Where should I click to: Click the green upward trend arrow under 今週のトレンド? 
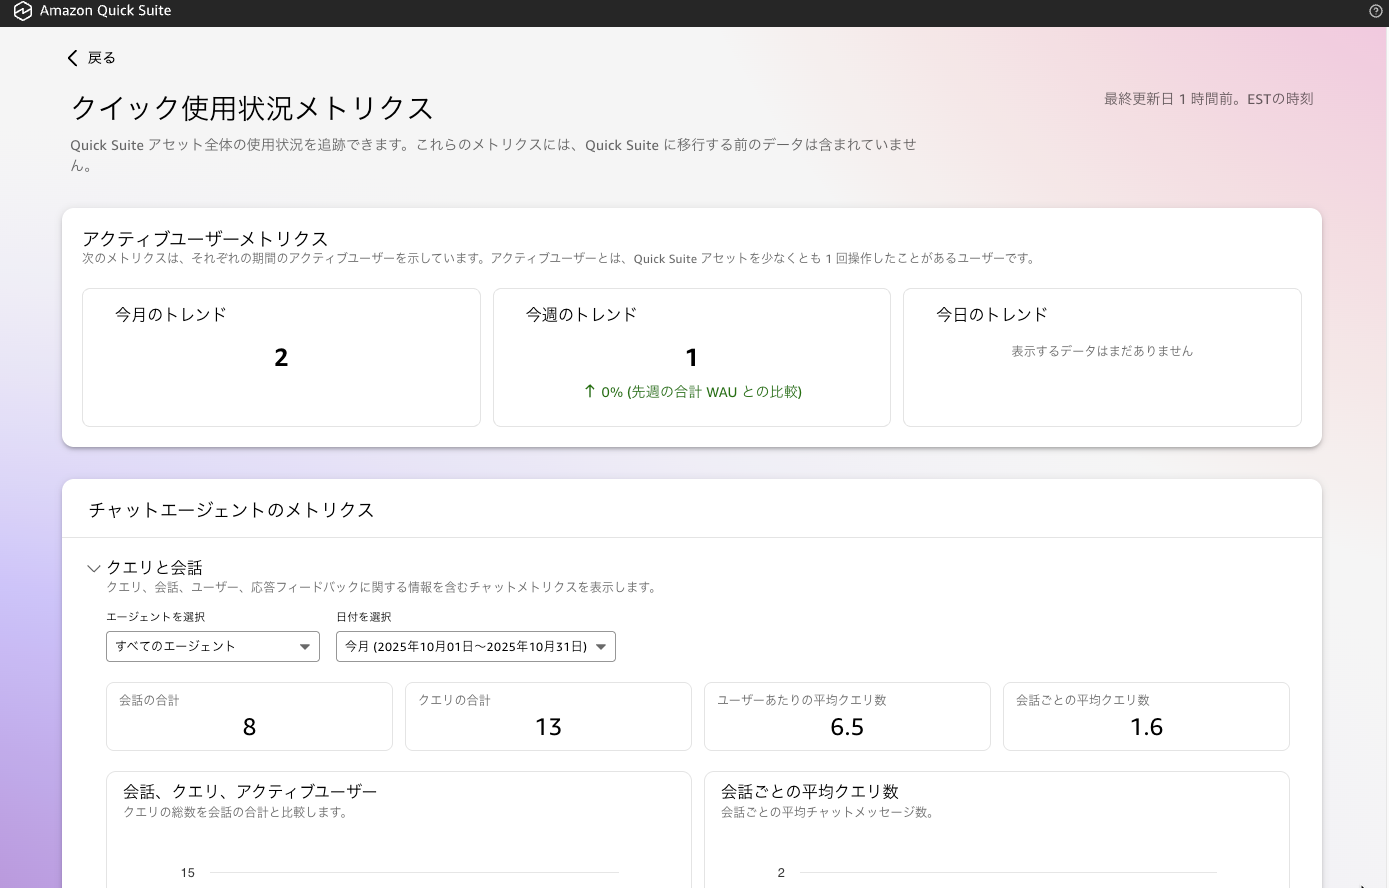click(x=590, y=391)
